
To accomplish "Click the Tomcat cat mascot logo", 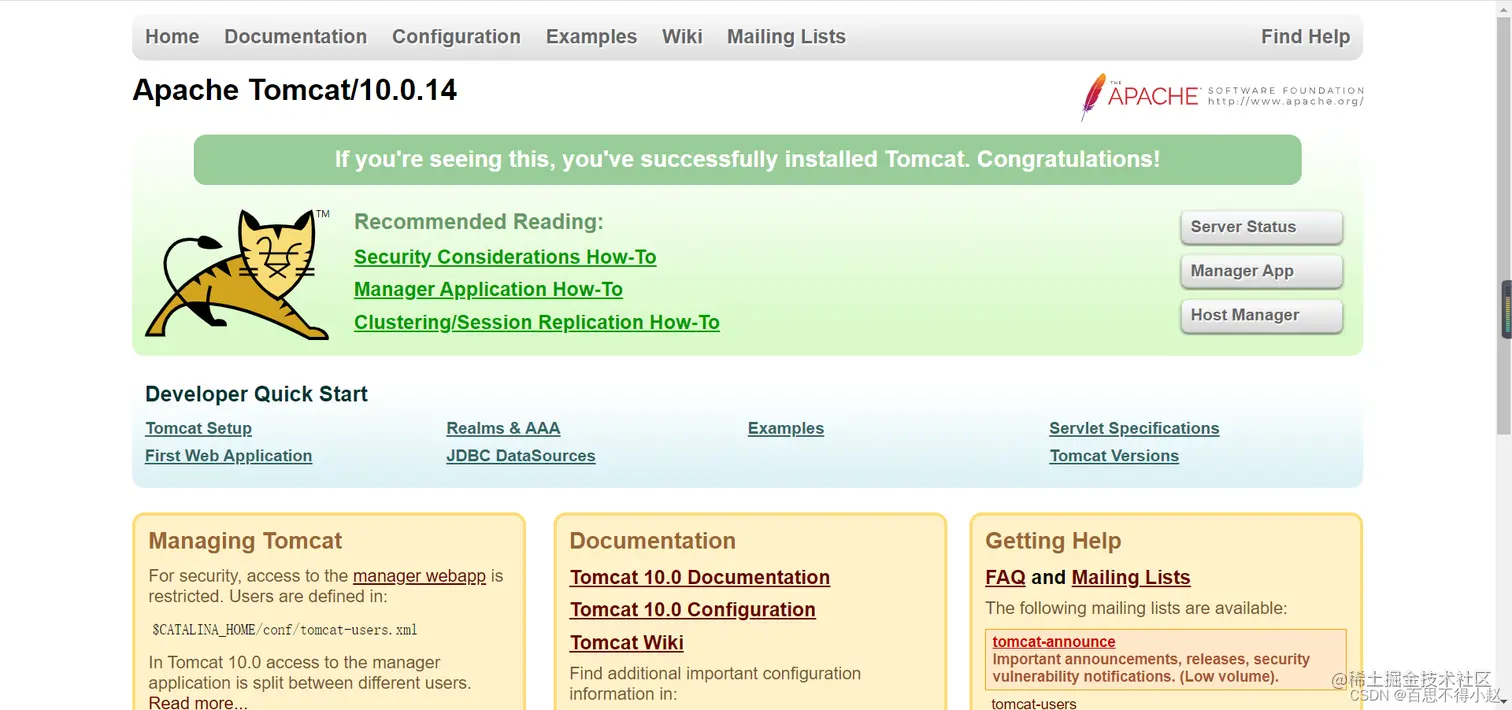I will [238, 274].
